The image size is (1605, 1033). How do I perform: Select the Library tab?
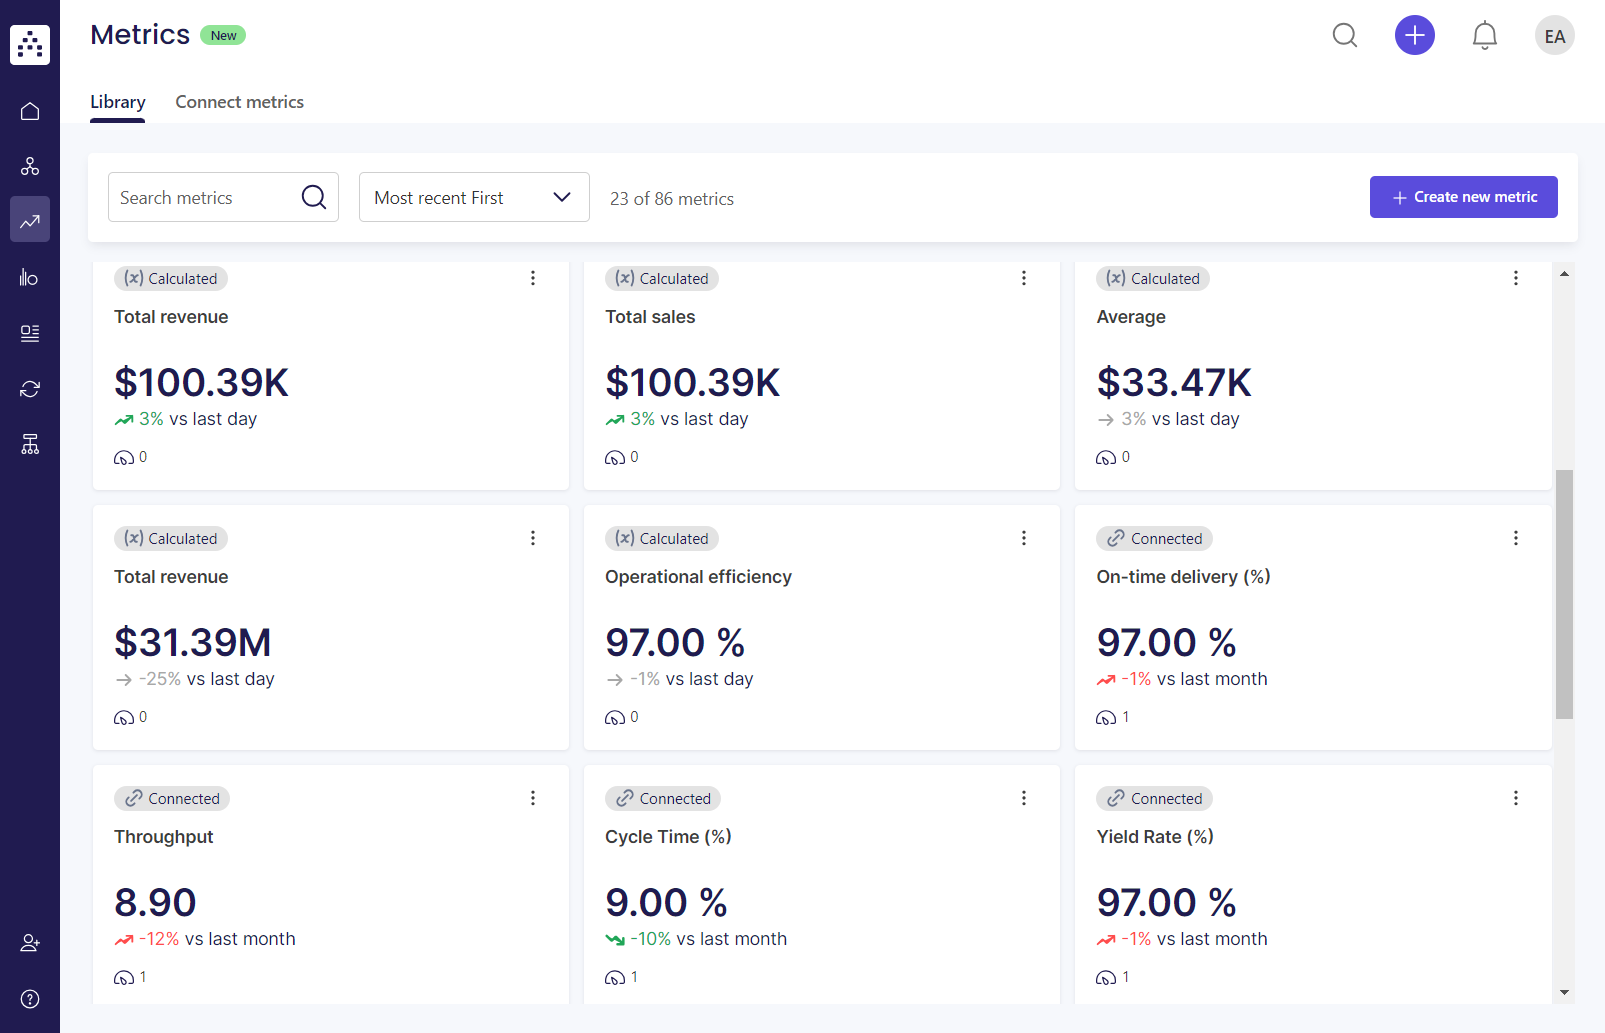pos(118,102)
